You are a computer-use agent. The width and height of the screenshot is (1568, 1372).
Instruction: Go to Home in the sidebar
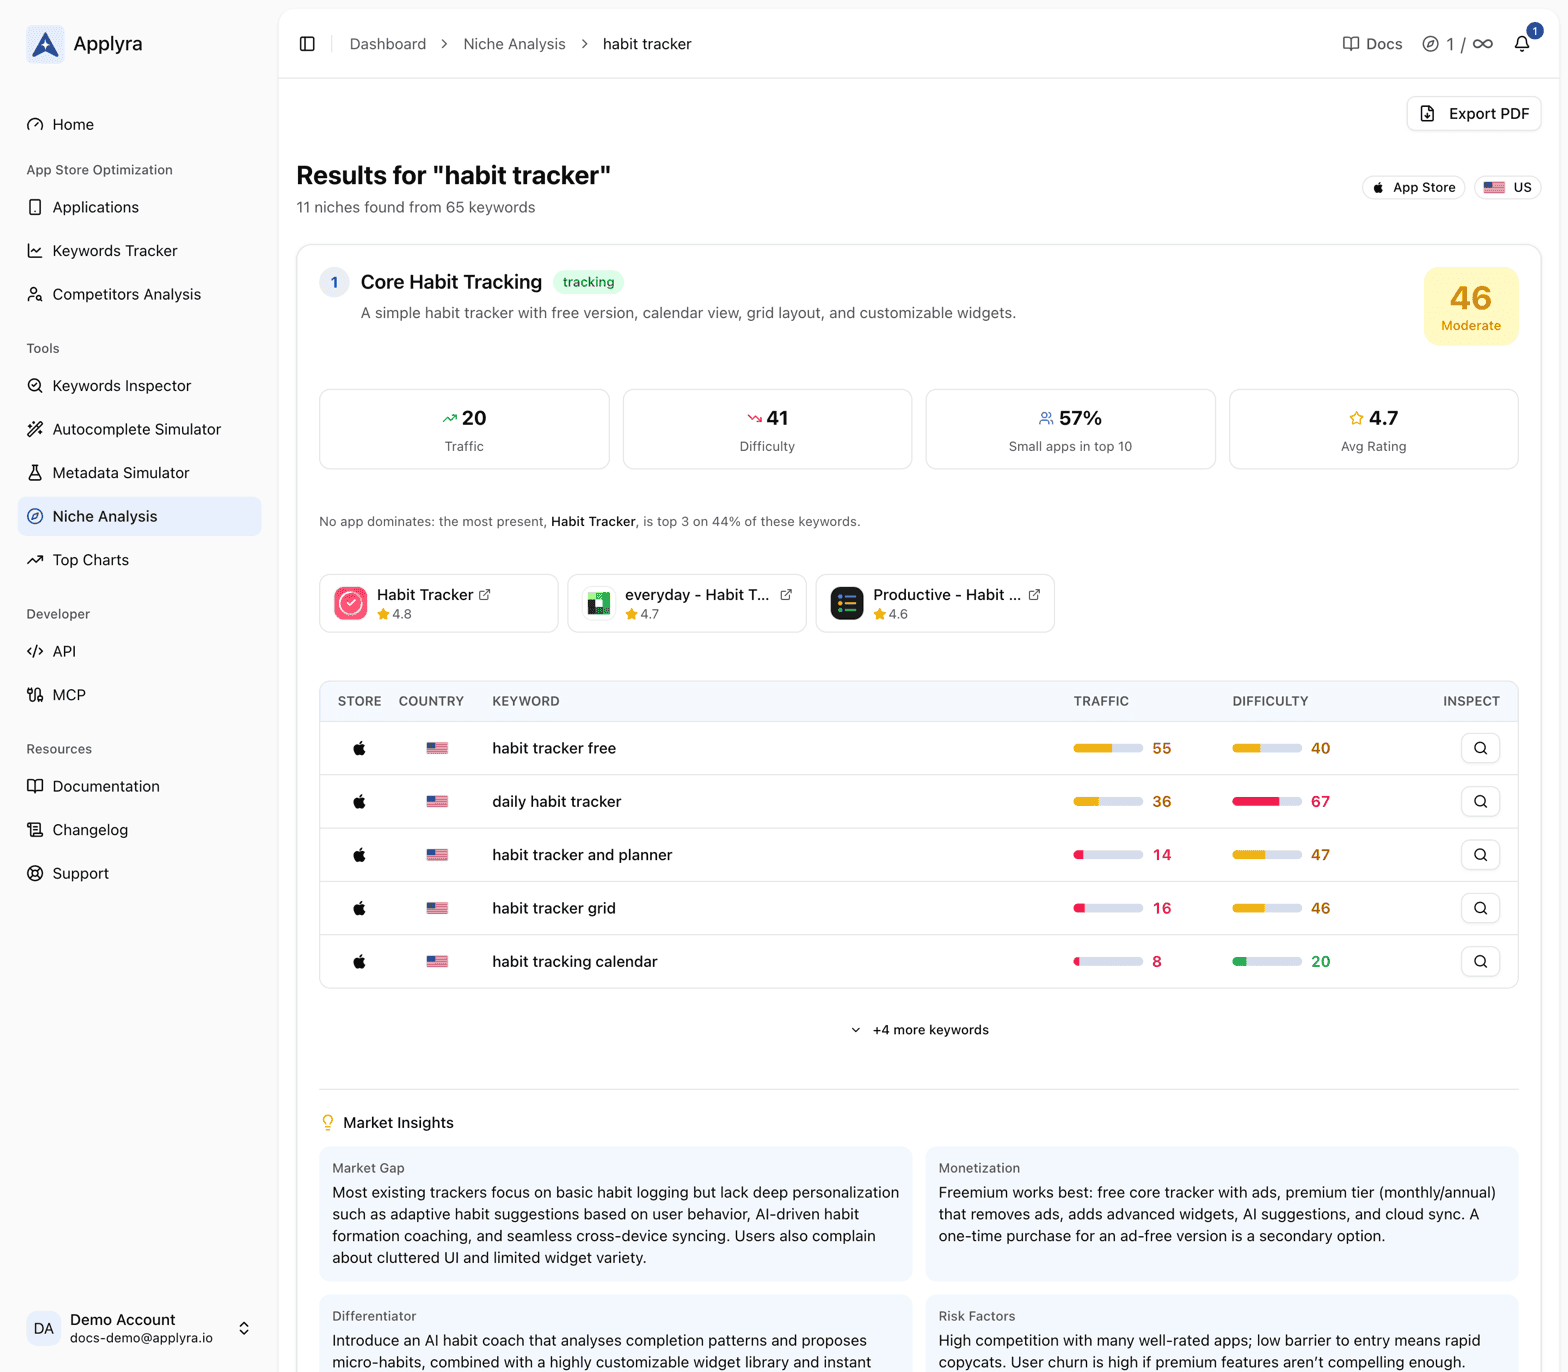139,124
